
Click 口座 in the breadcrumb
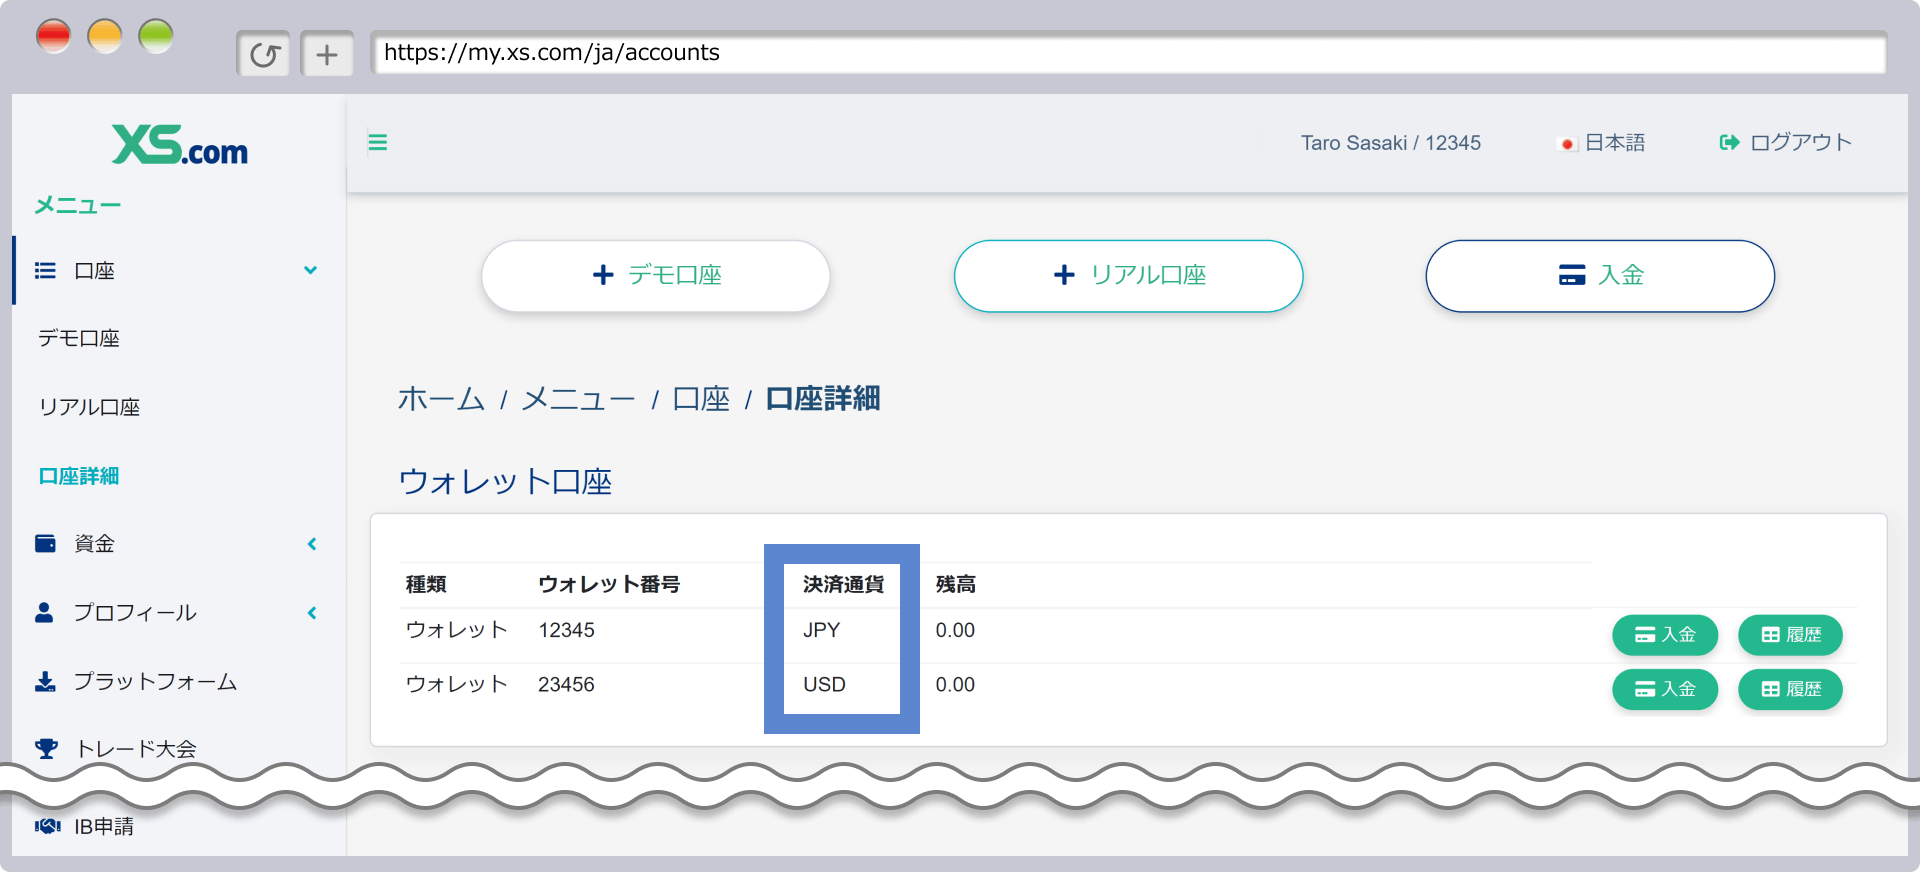(701, 399)
